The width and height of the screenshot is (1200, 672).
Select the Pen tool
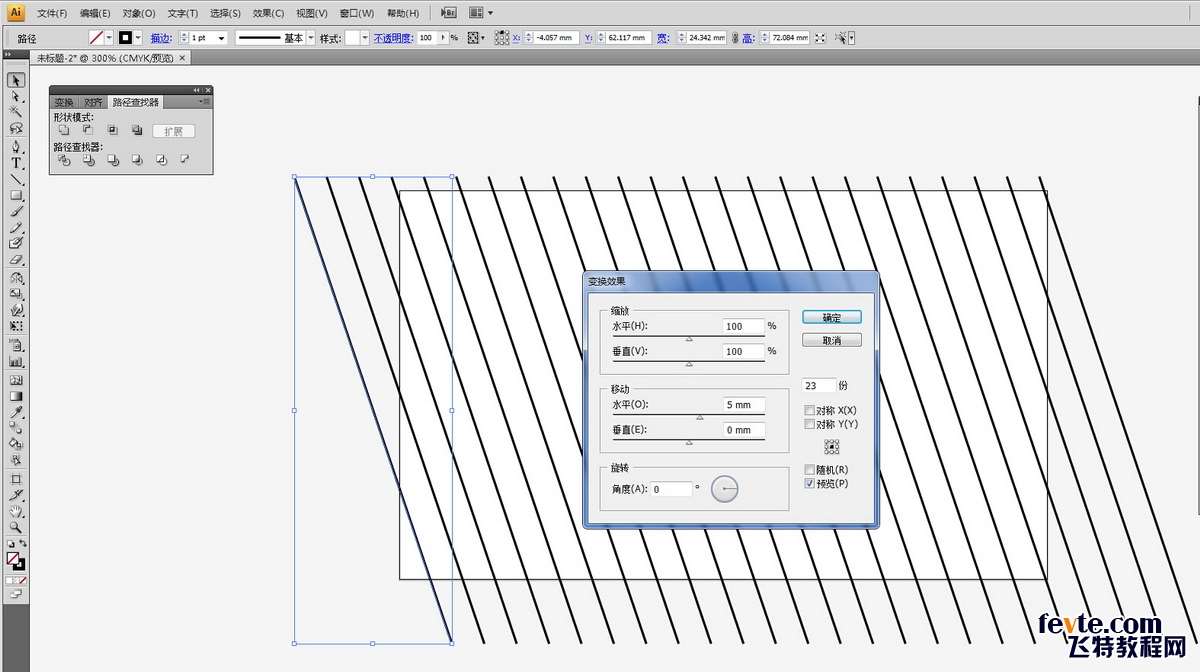(16, 146)
